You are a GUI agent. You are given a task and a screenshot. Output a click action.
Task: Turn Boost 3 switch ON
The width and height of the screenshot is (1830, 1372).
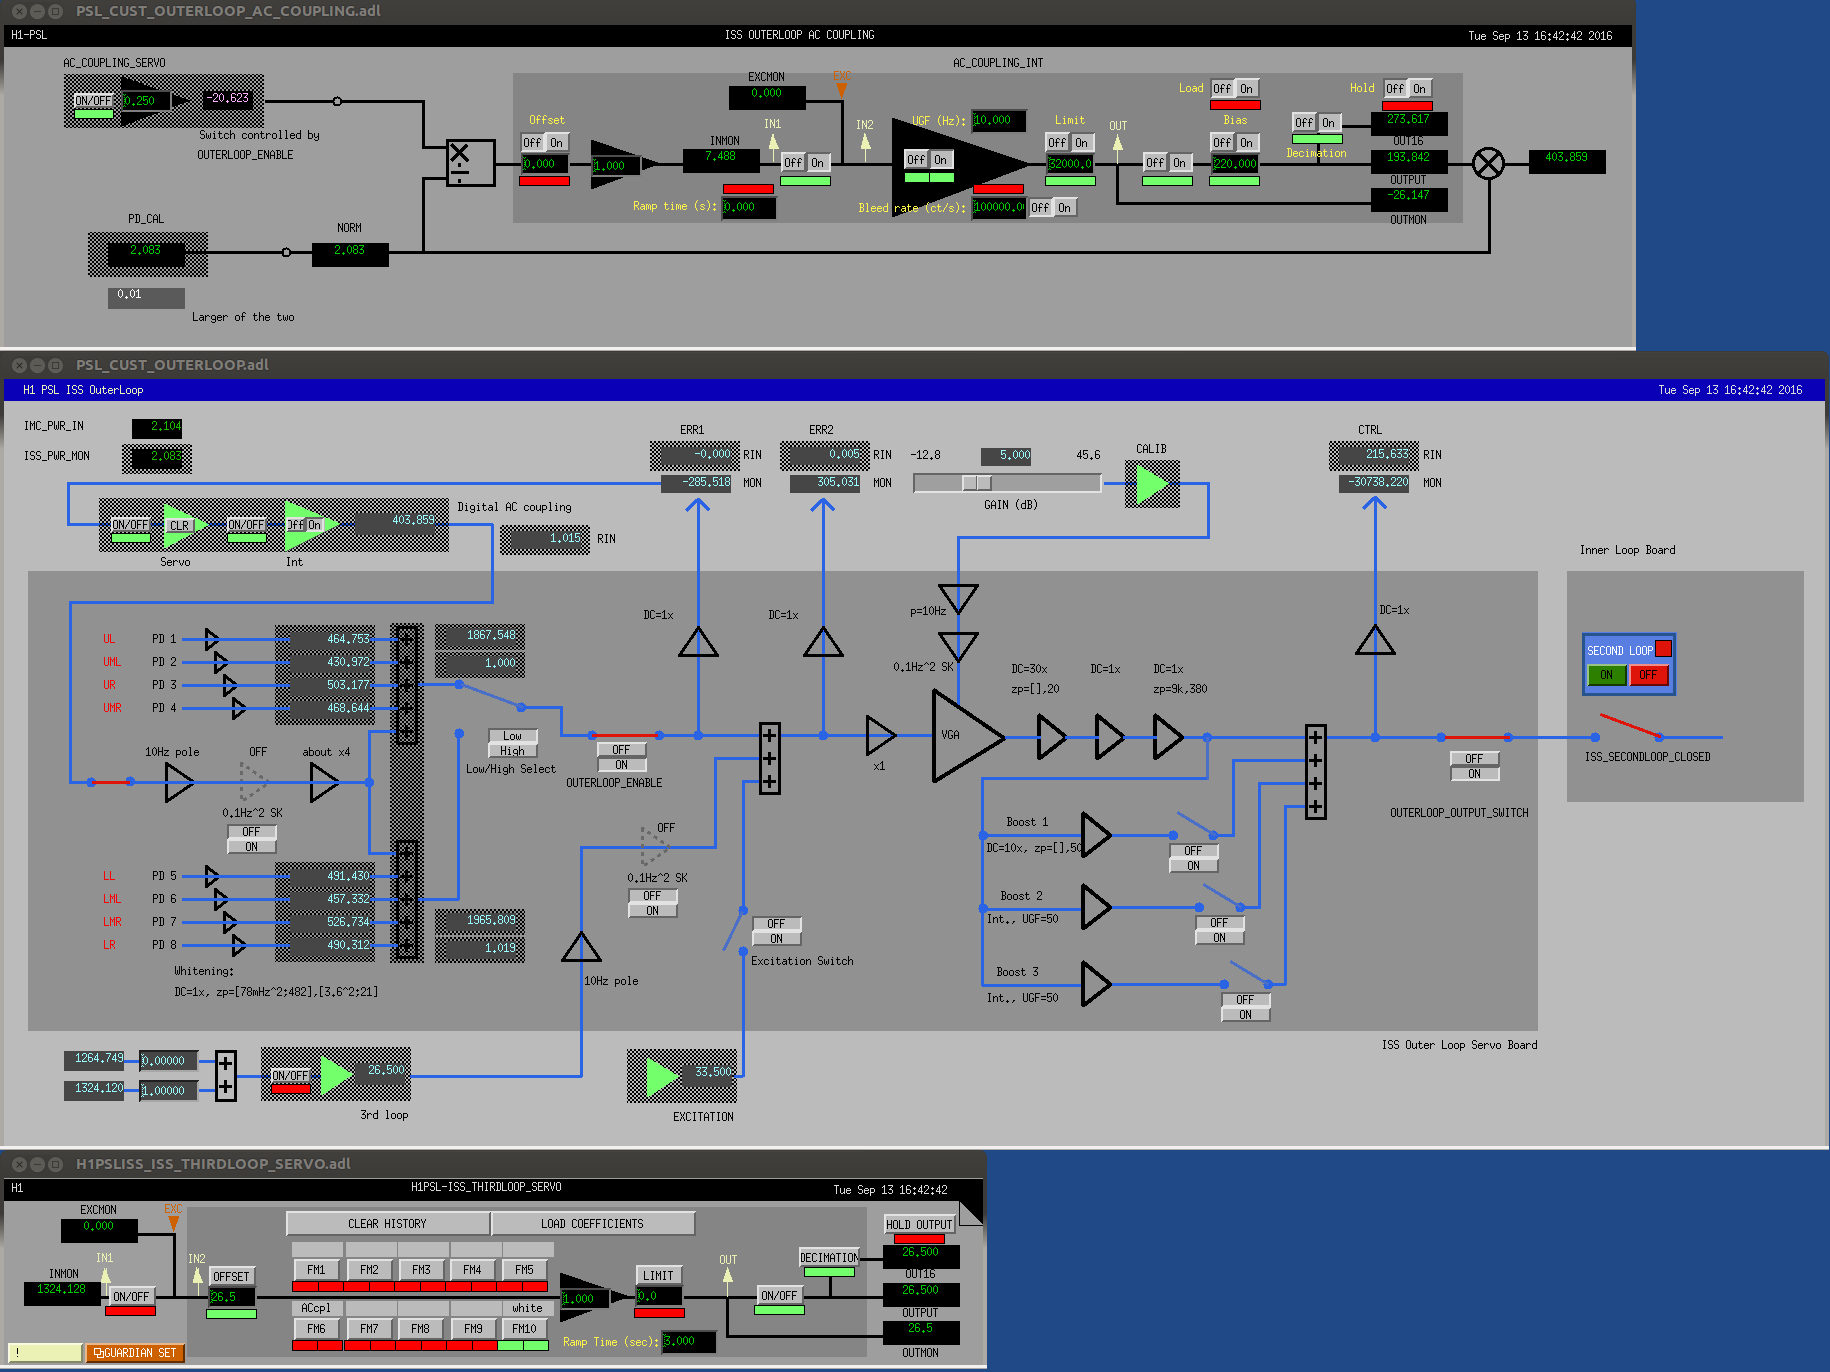coord(1245,1015)
